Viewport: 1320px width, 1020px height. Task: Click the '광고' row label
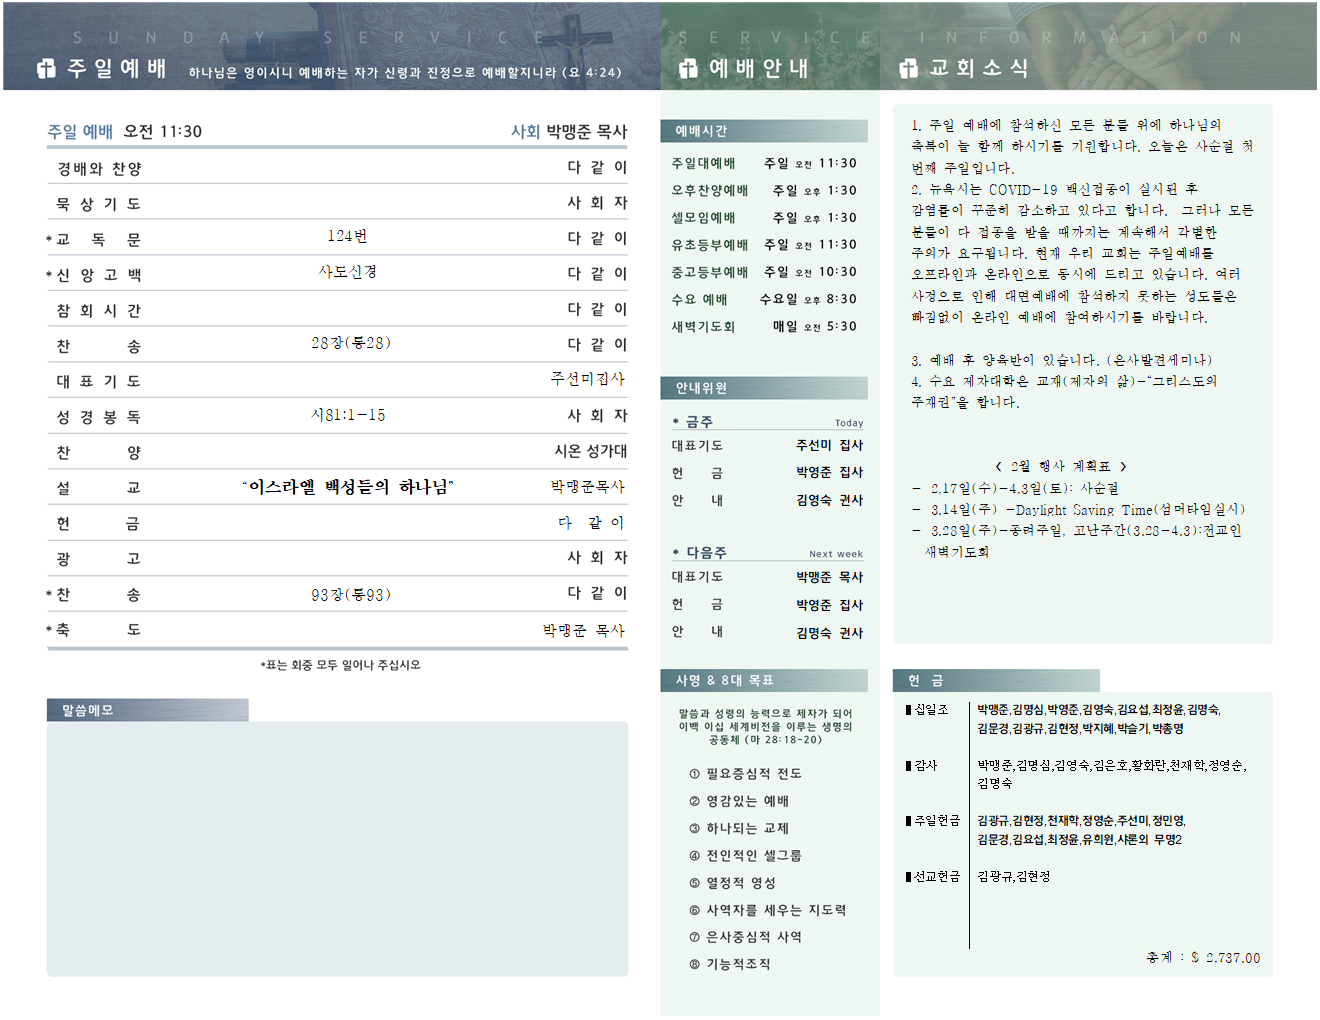tap(99, 558)
